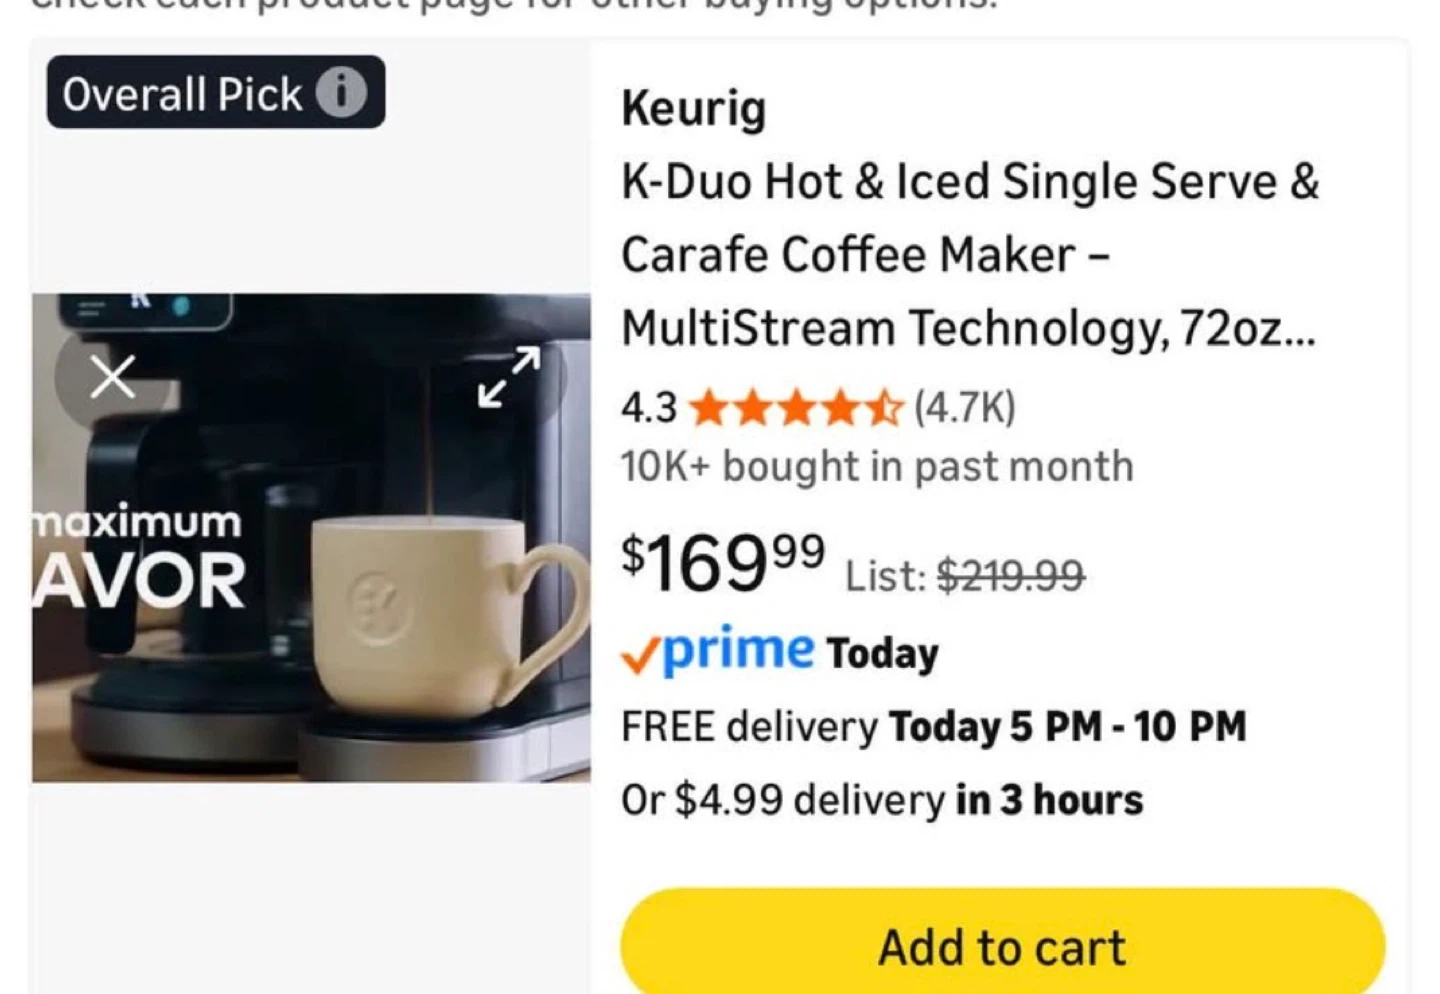Click the Today text next to Prime
The height and width of the screenshot is (994, 1440).
pos(883,653)
